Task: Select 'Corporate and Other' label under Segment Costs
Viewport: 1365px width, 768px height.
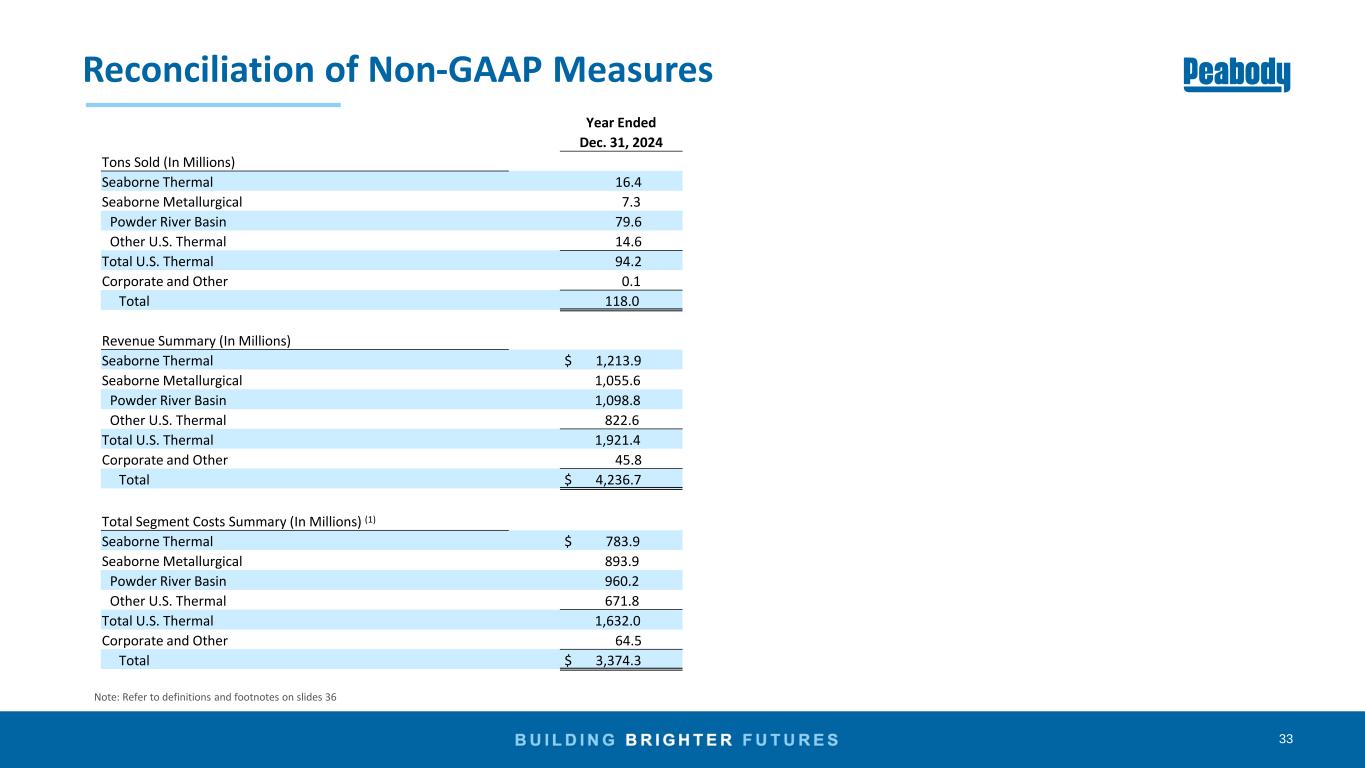Action: point(165,641)
